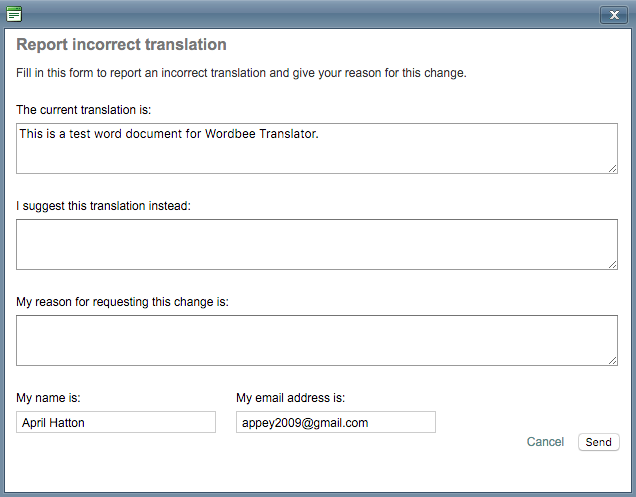
Task: Click the form icon in the title bar
Action: click(x=14, y=14)
